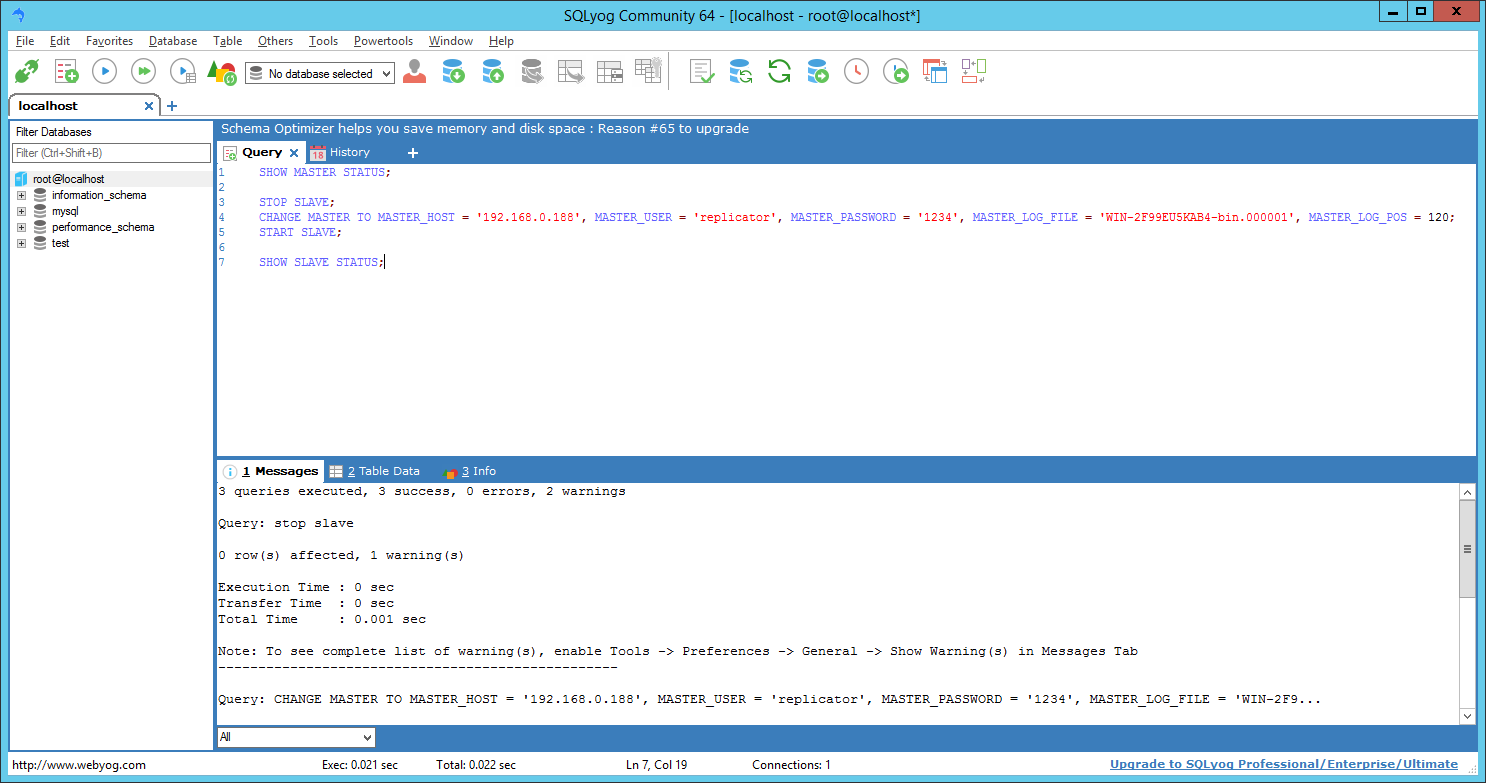Click the SQLyog dolphin icon in title bar
1486x783 pixels.
(x=18, y=15)
